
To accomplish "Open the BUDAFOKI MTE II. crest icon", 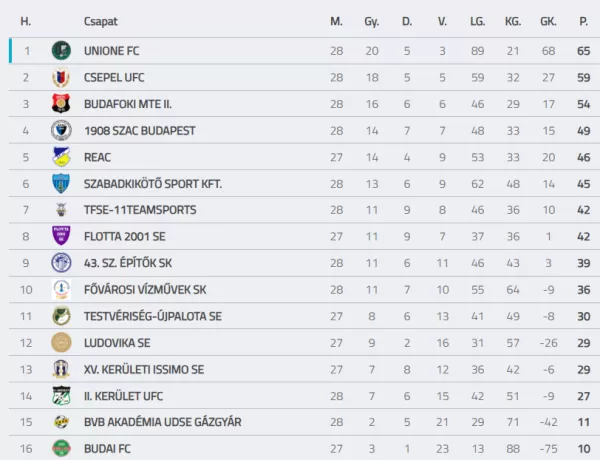I will 61,104.
